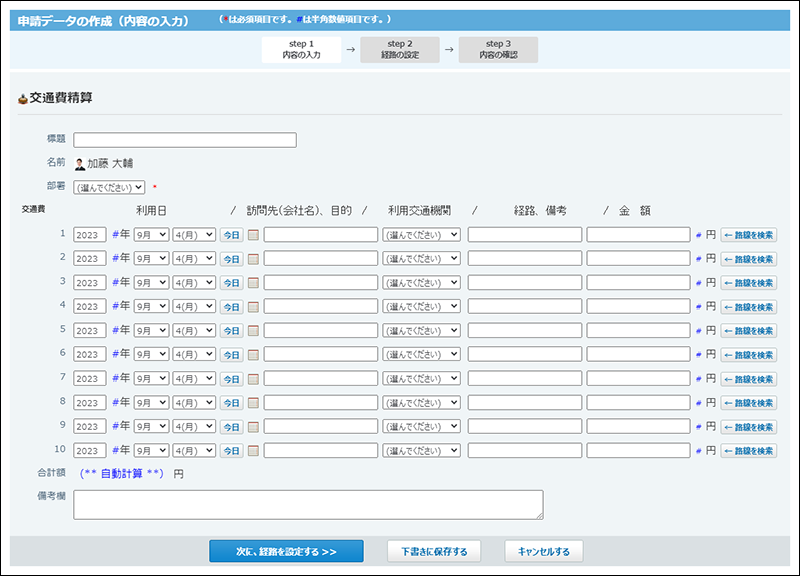The image size is (800, 576).
Task: Select the step 2 経路の設定 tab
Action: point(400,49)
